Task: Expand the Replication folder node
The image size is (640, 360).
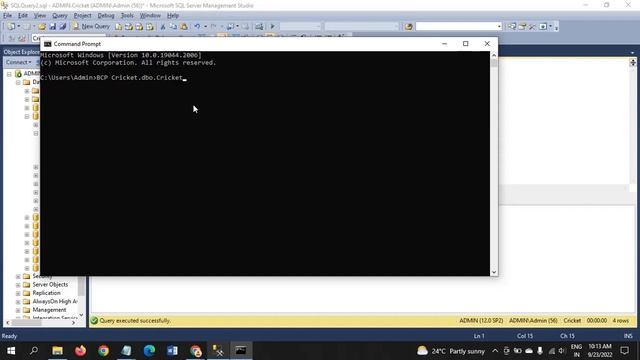Action: [18, 293]
